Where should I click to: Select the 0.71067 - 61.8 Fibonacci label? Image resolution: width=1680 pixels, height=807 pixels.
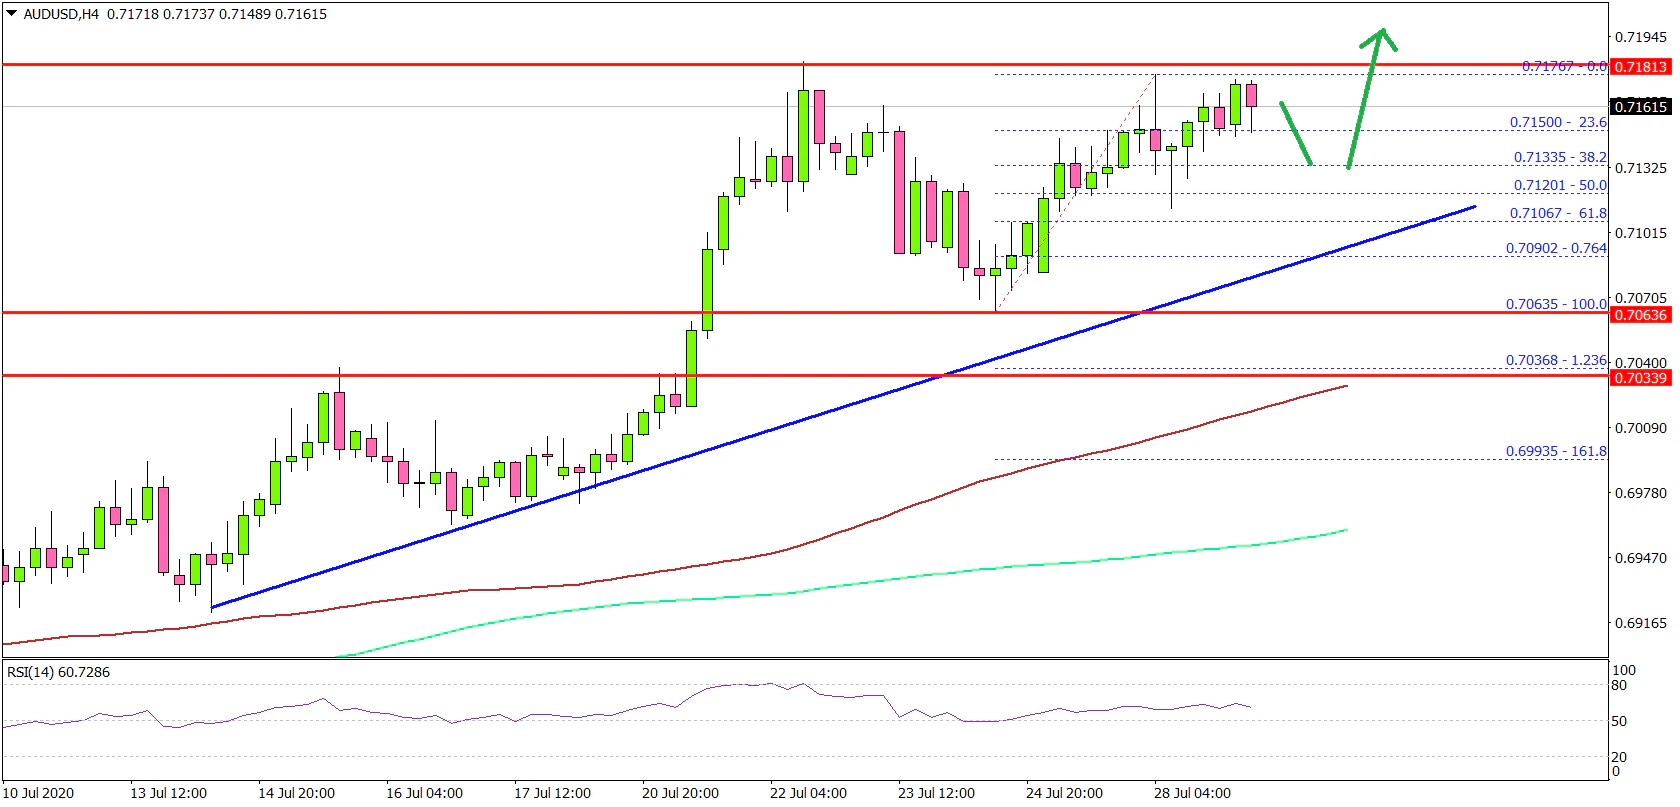point(1557,213)
